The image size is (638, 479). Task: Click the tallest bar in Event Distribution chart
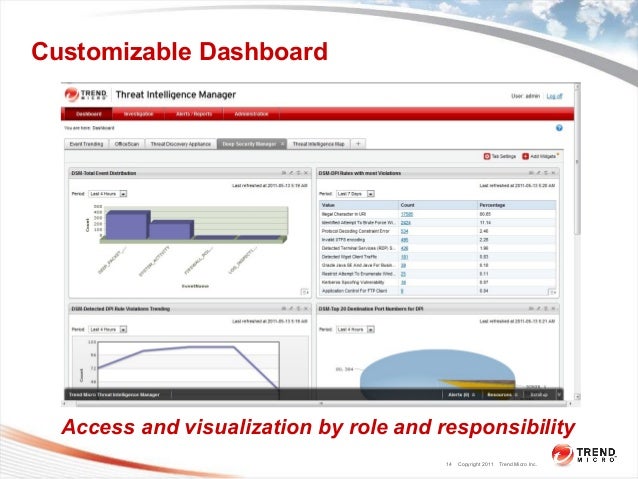click(x=127, y=225)
